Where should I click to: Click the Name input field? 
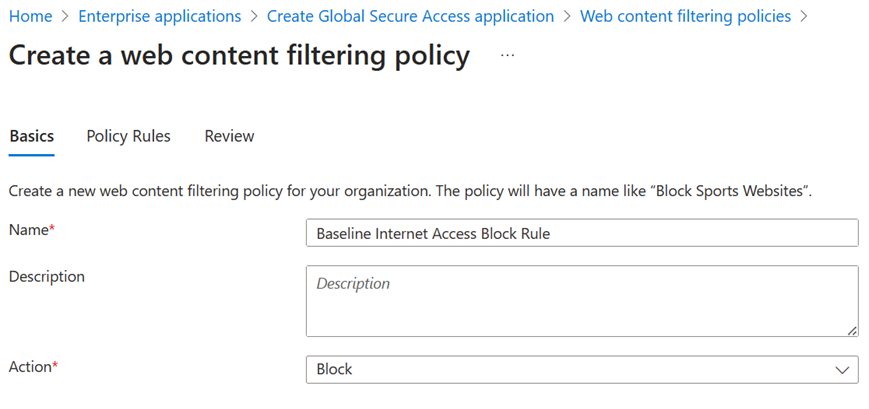(582, 233)
